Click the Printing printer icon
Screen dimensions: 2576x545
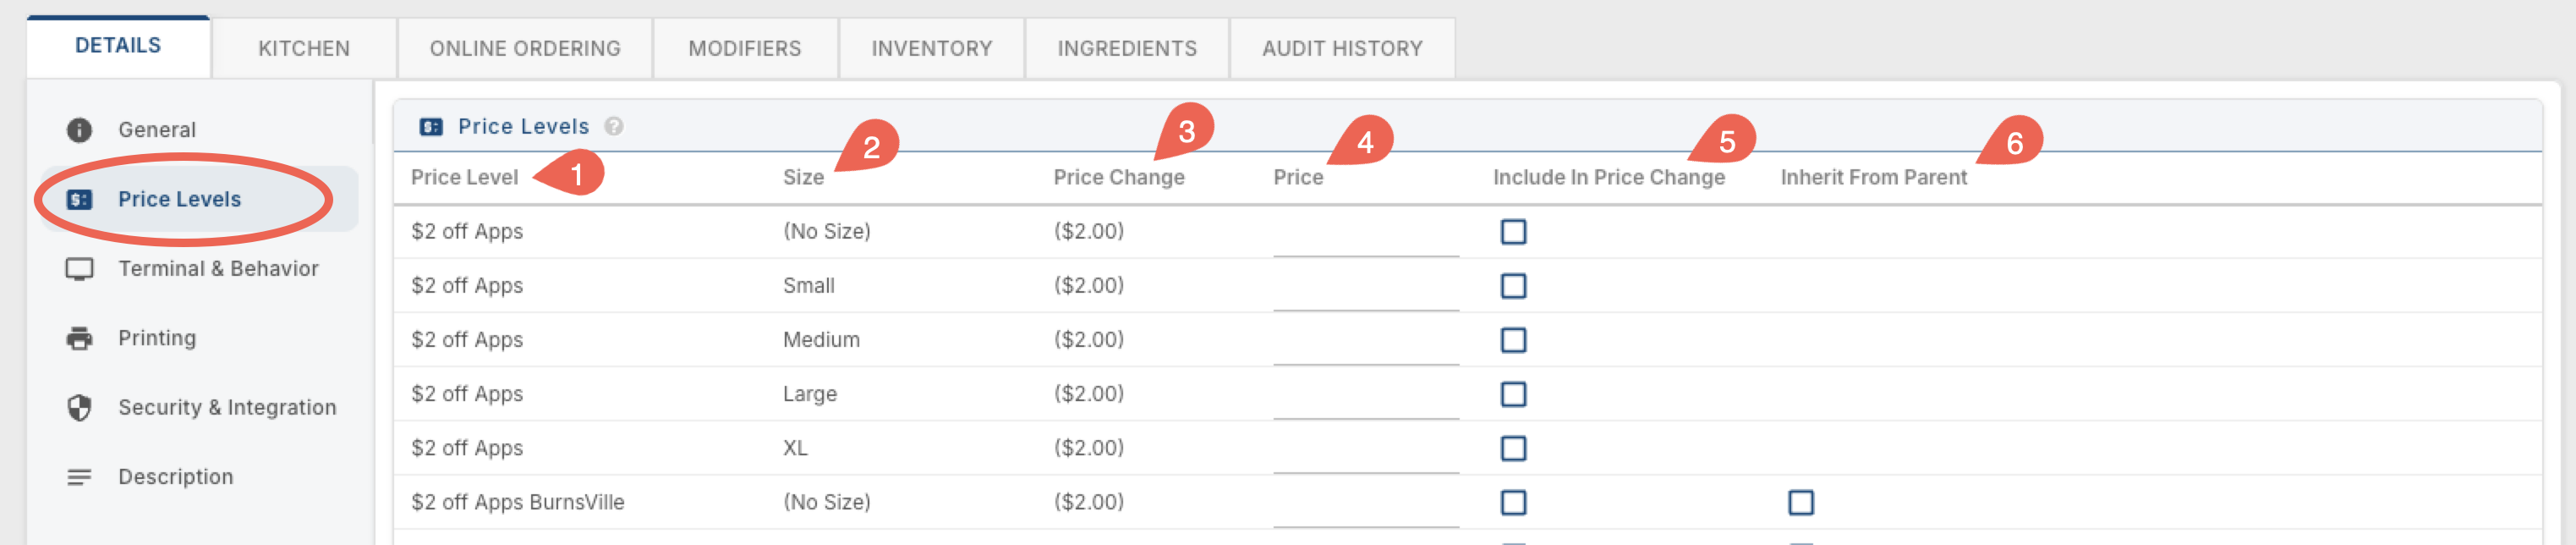(79, 338)
